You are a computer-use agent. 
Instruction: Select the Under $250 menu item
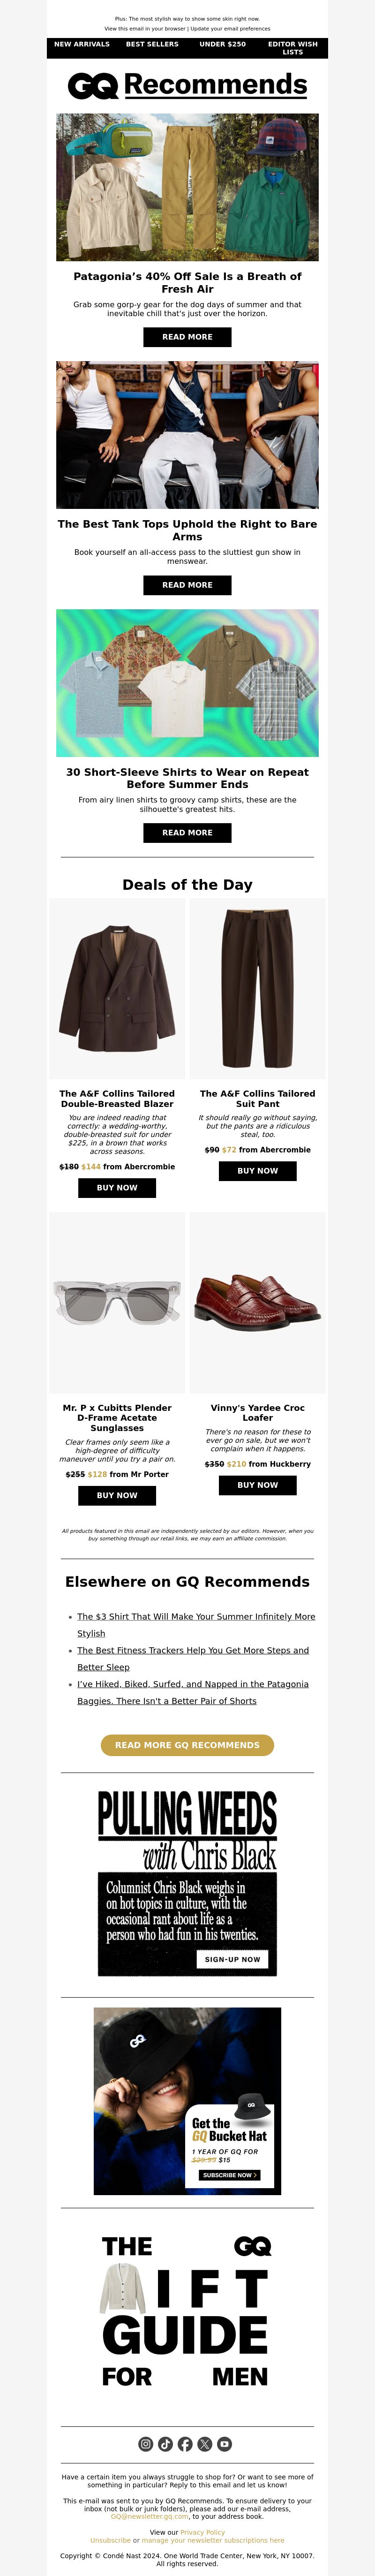click(222, 44)
